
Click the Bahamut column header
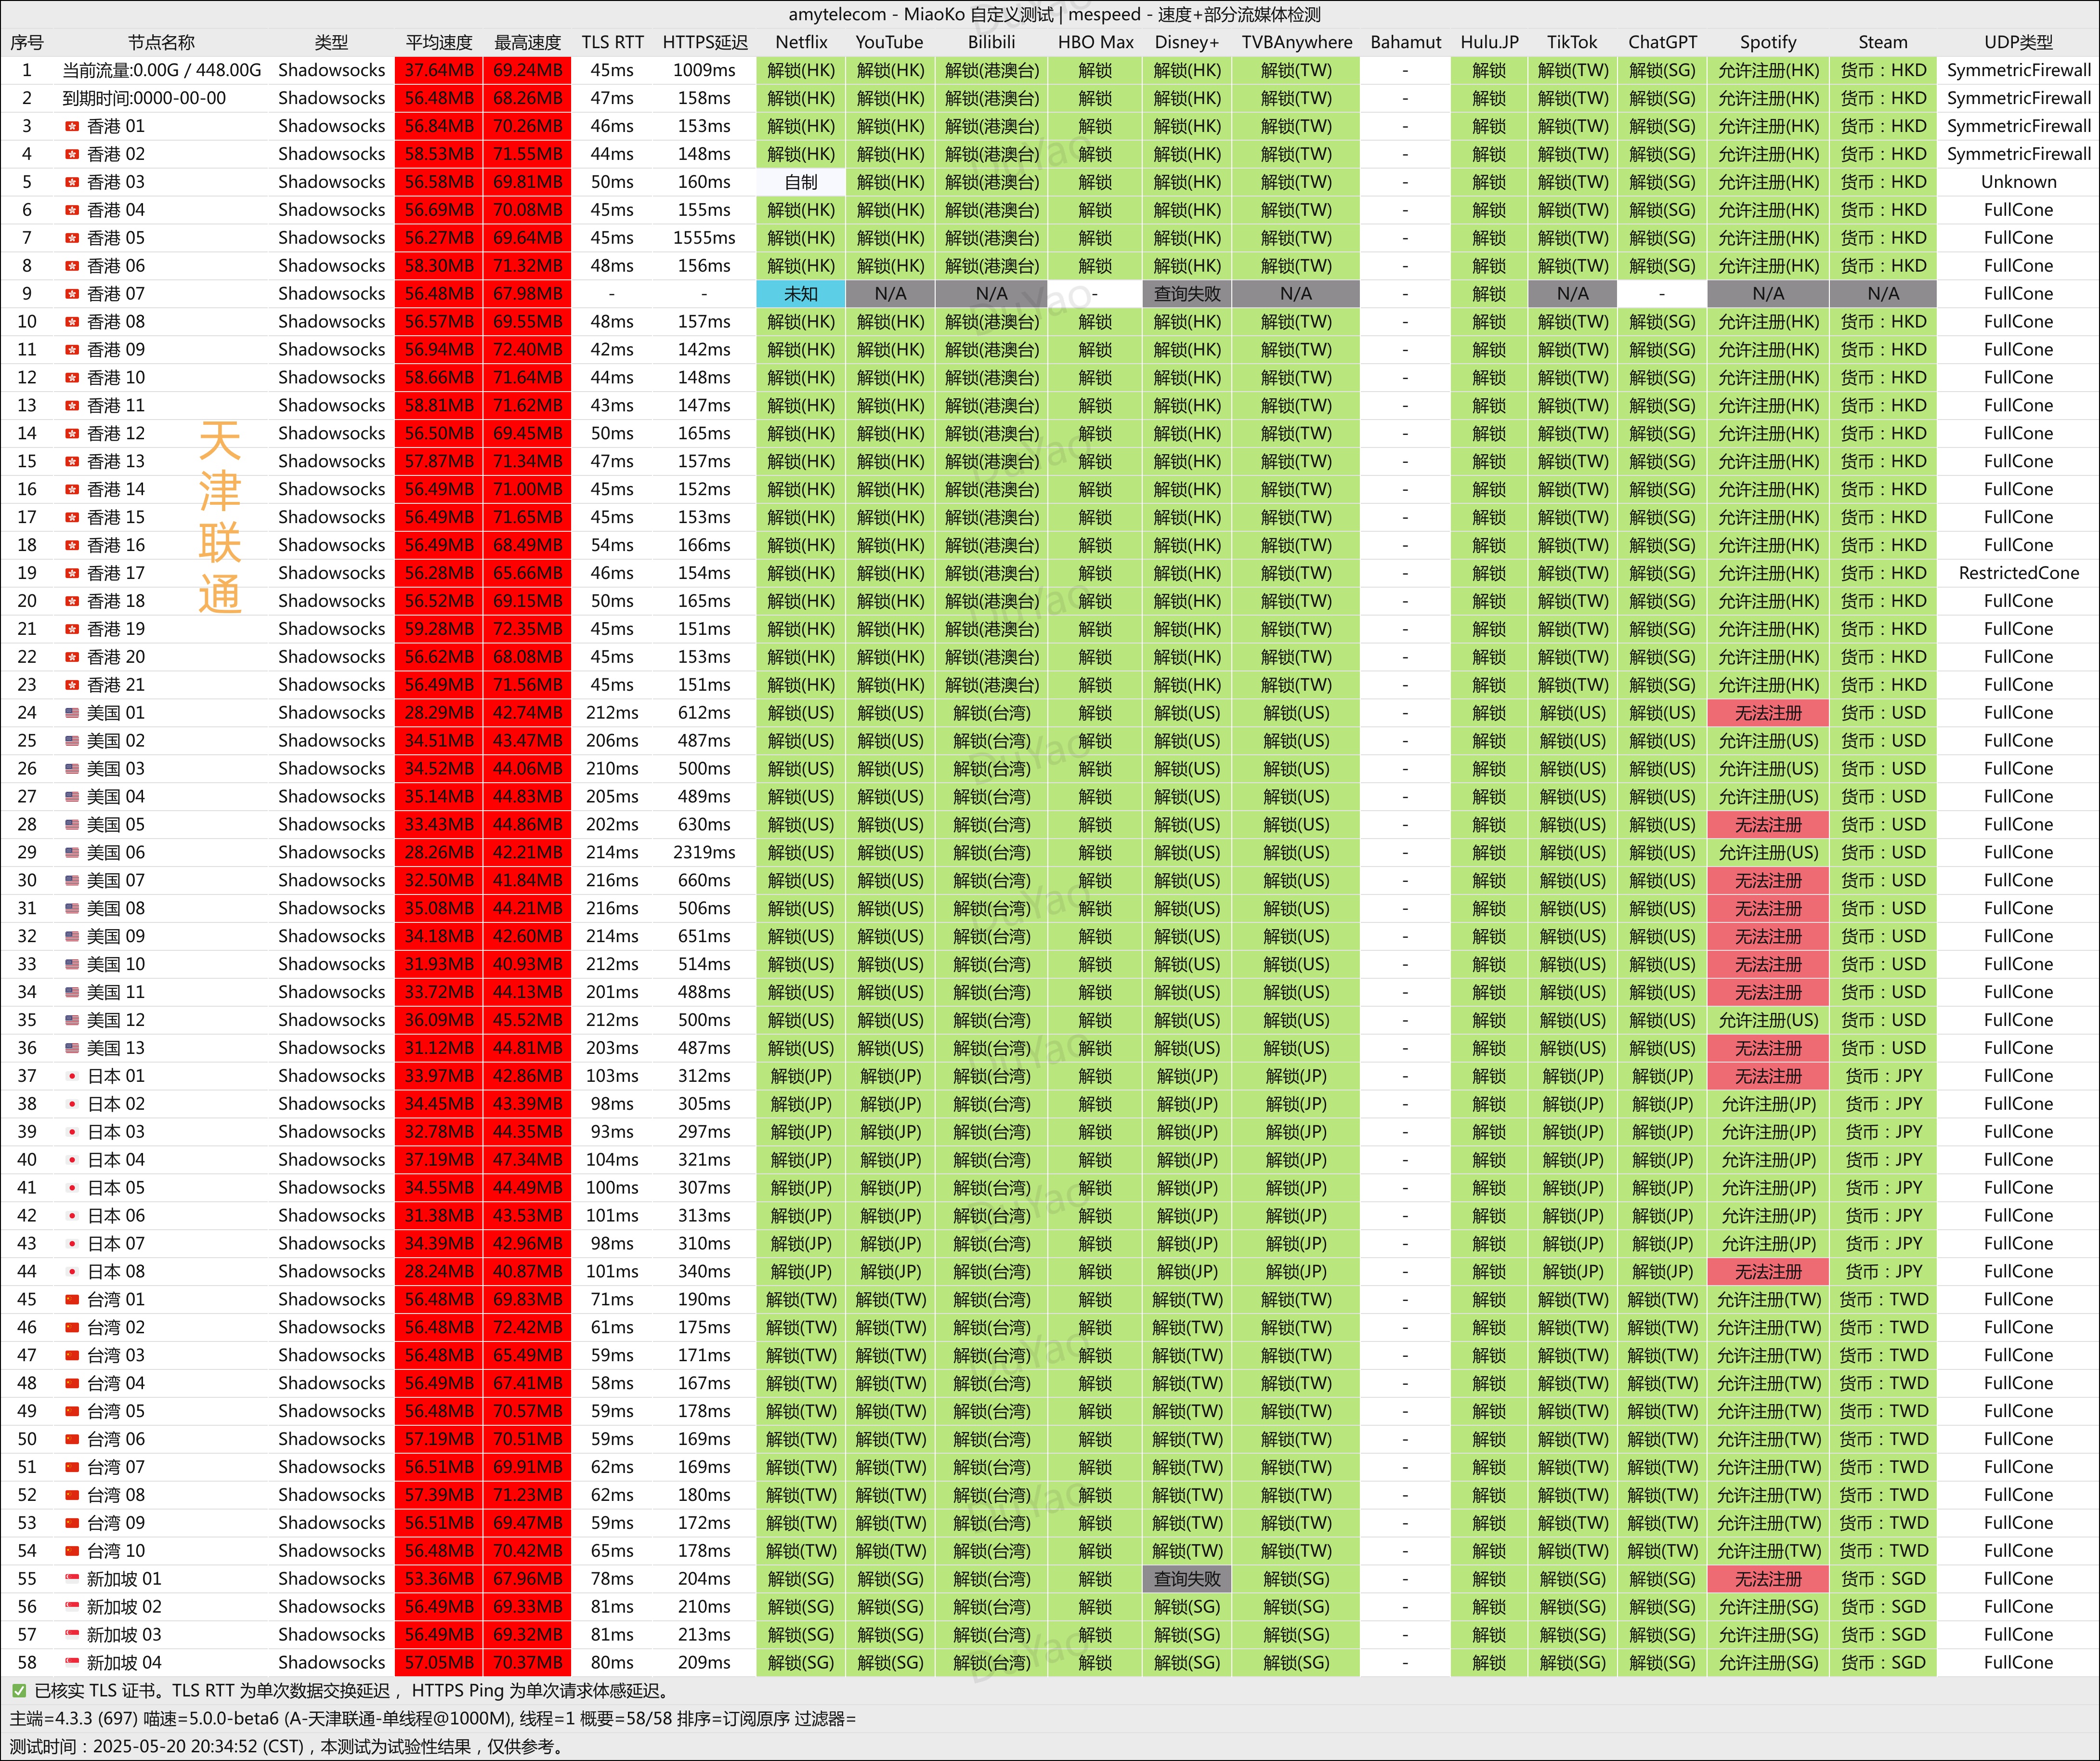[x=1405, y=42]
